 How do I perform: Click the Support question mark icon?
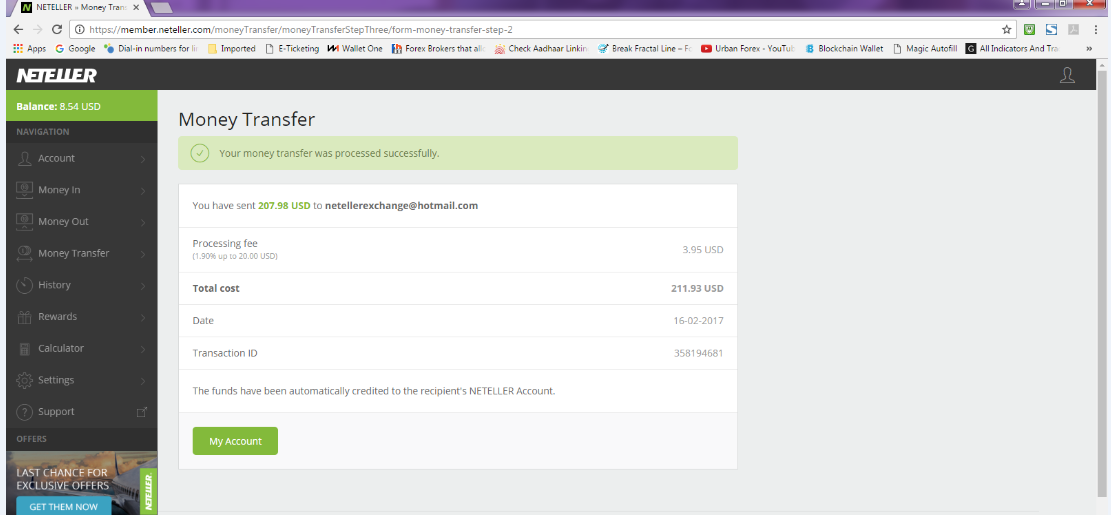click(x=25, y=412)
